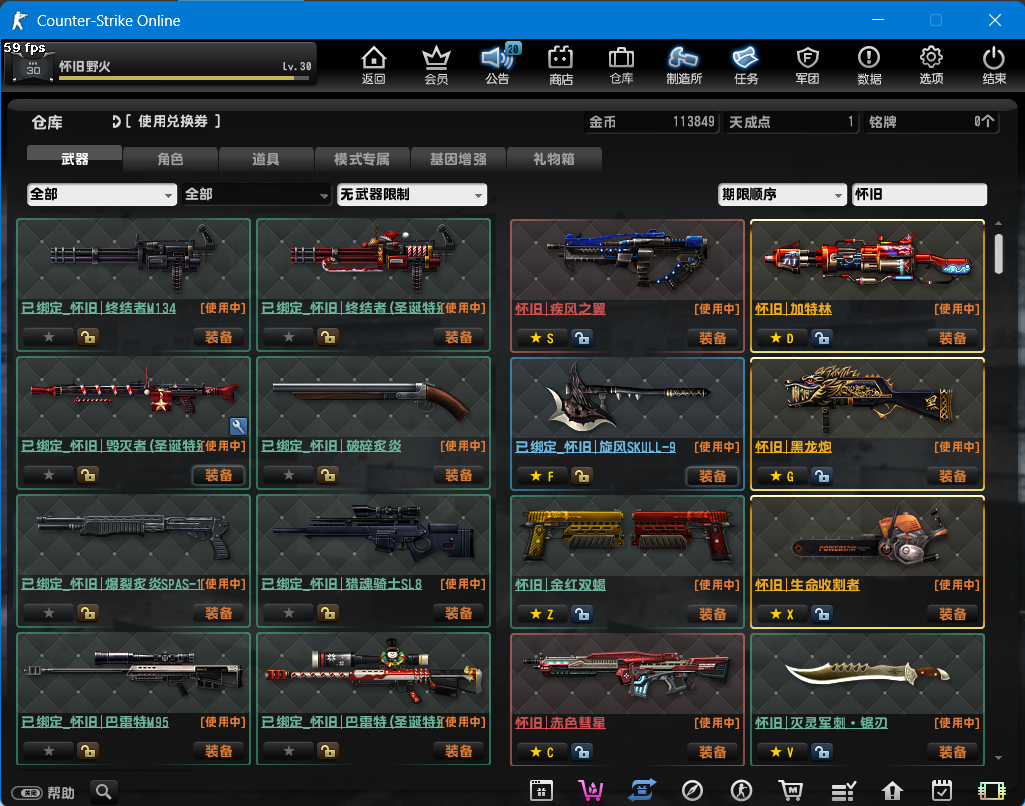
Task: Open the 选项 settings gear icon
Action: (x=931, y=65)
